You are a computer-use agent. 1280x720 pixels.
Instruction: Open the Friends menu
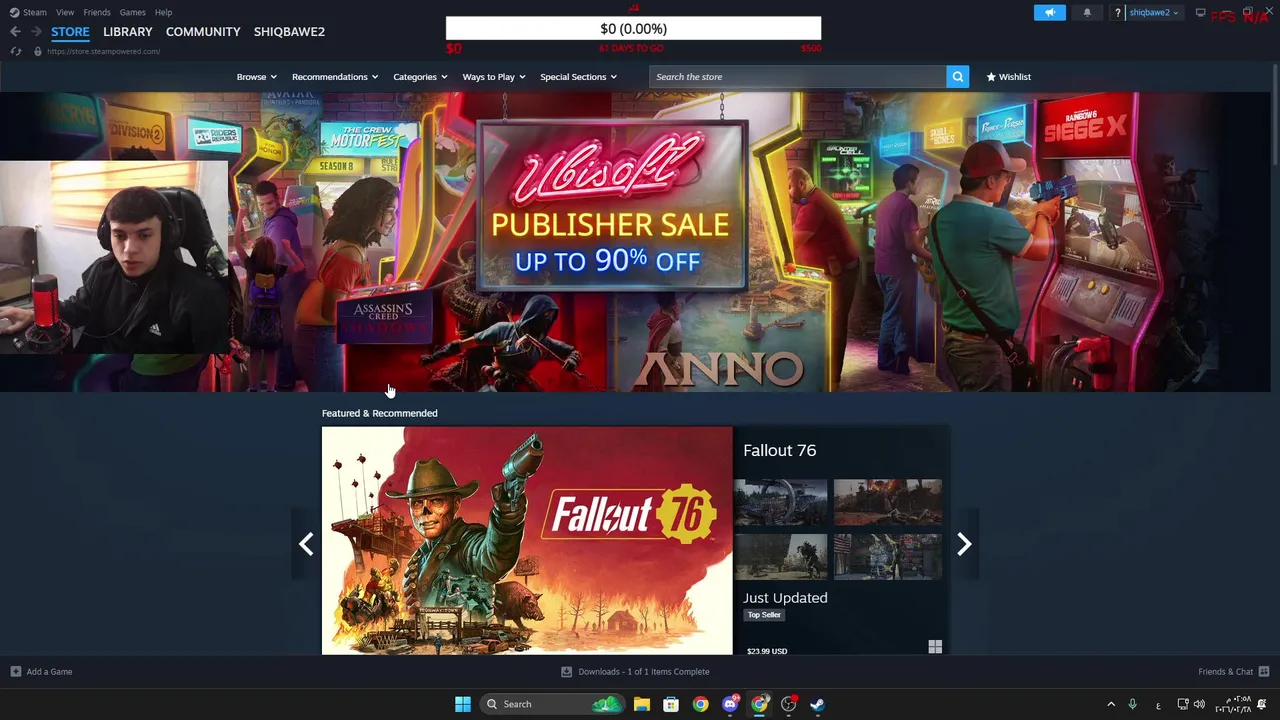(x=97, y=12)
